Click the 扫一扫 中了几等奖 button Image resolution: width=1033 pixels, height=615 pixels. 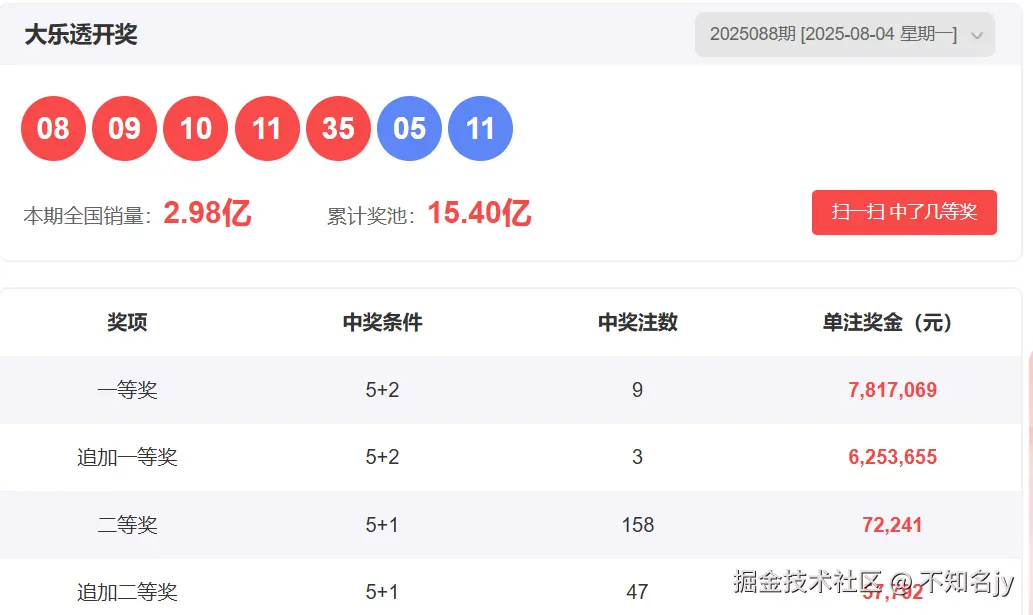903,212
